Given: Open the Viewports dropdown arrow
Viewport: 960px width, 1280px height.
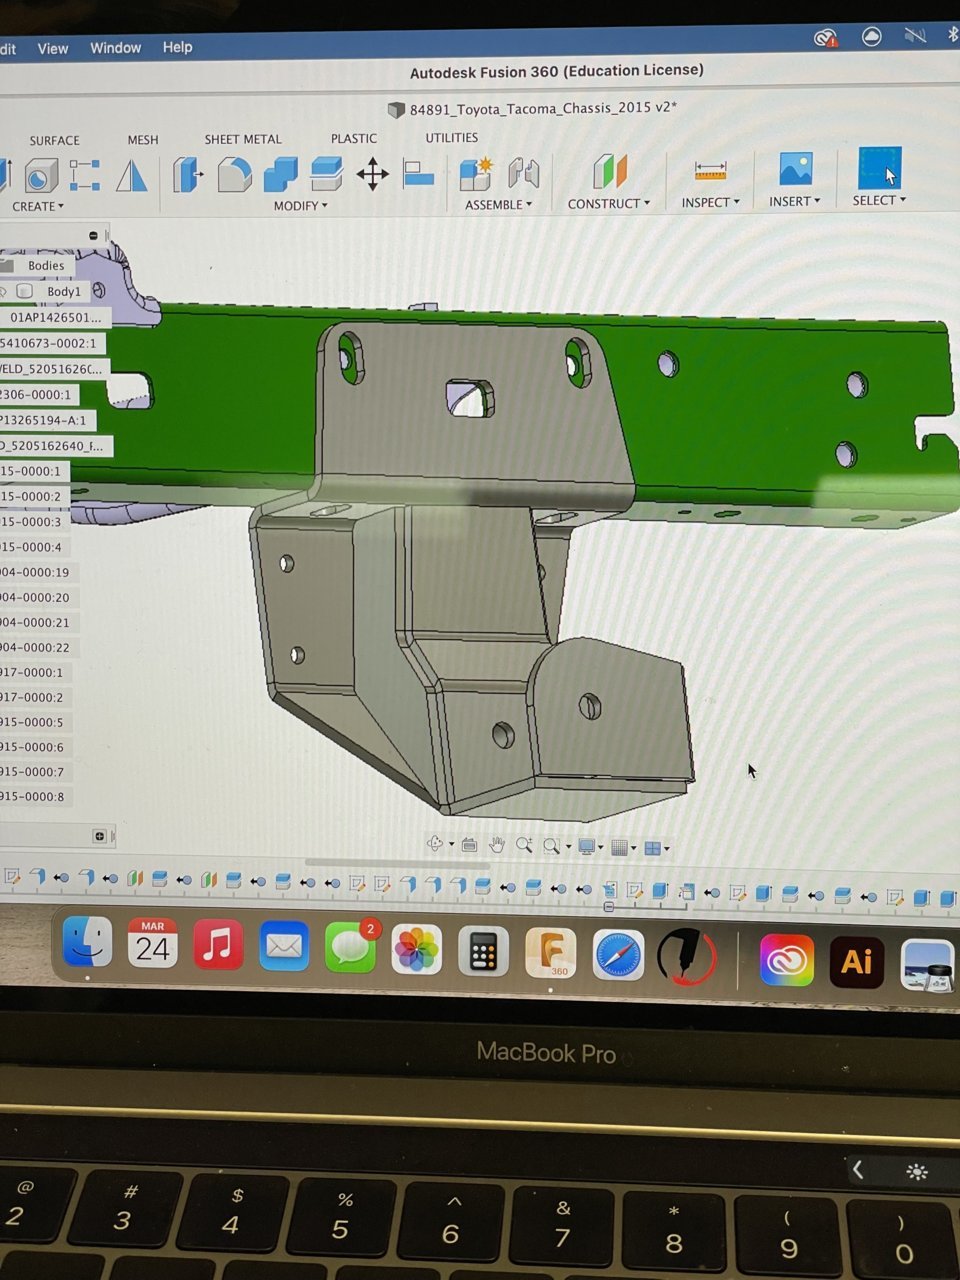Looking at the screenshot, I should 667,849.
